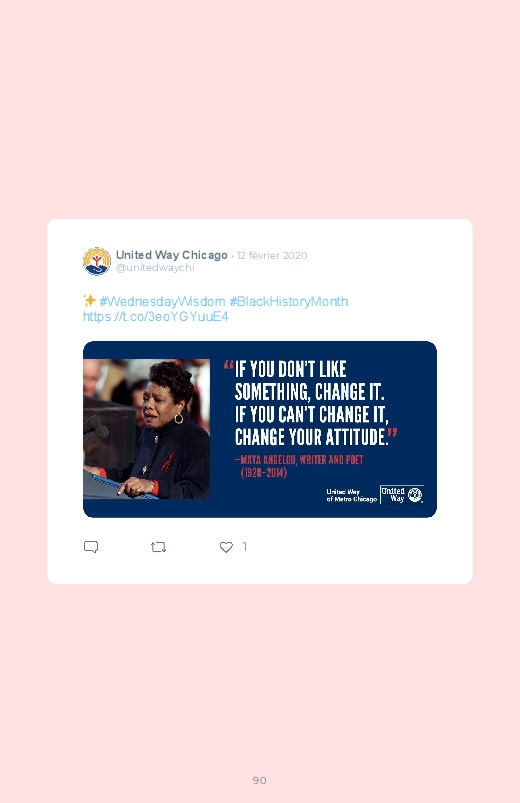
Task: Click the retweet arrows icon
Action: 159,547
